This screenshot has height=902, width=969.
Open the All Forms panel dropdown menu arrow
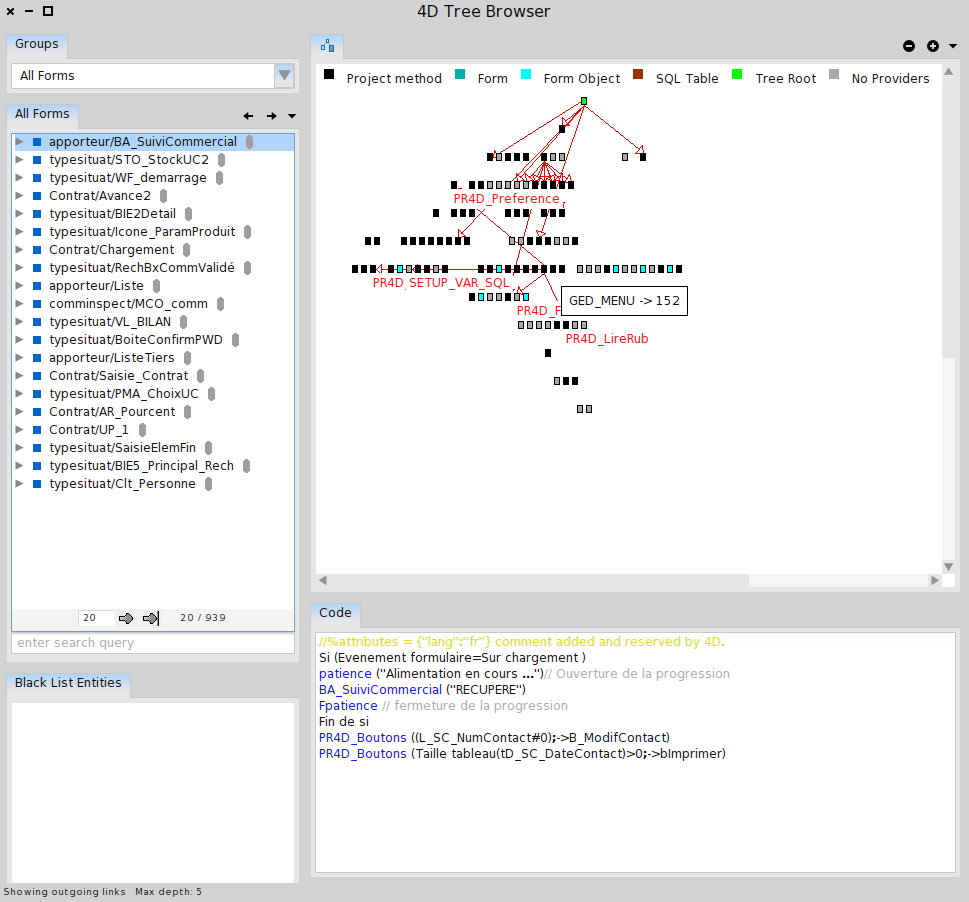coord(292,116)
